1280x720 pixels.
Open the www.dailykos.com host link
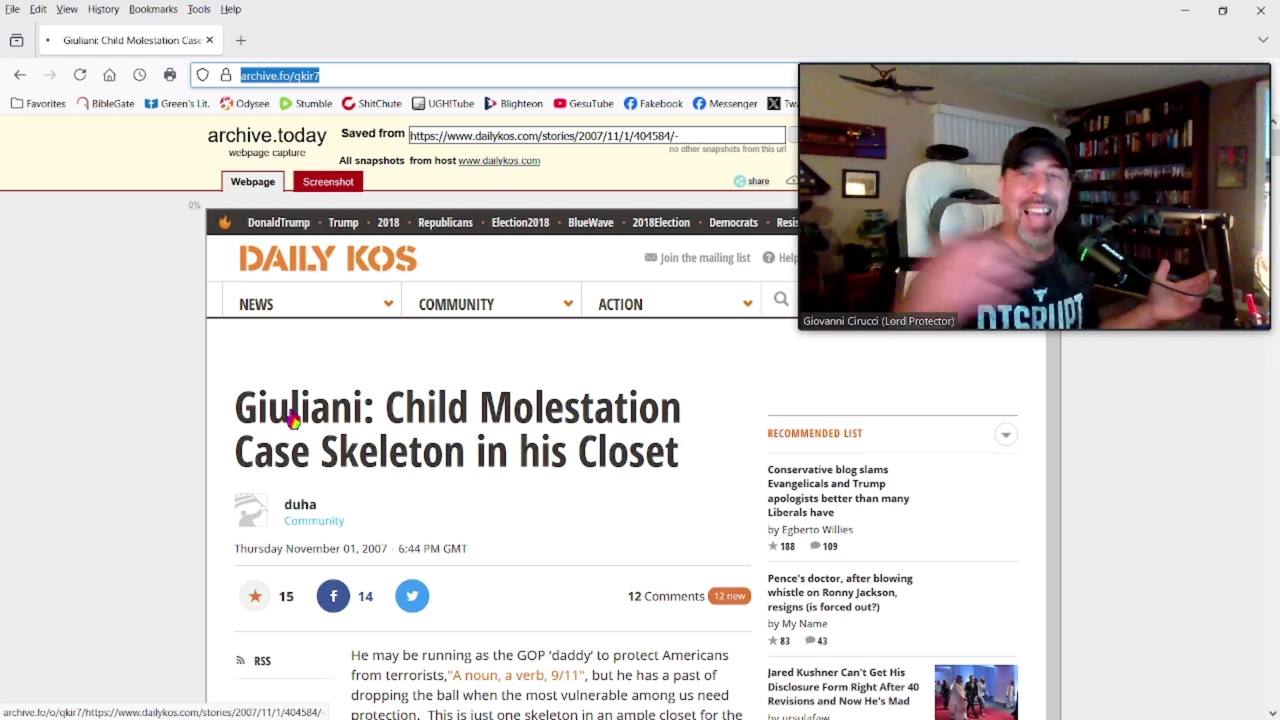coord(499,161)
